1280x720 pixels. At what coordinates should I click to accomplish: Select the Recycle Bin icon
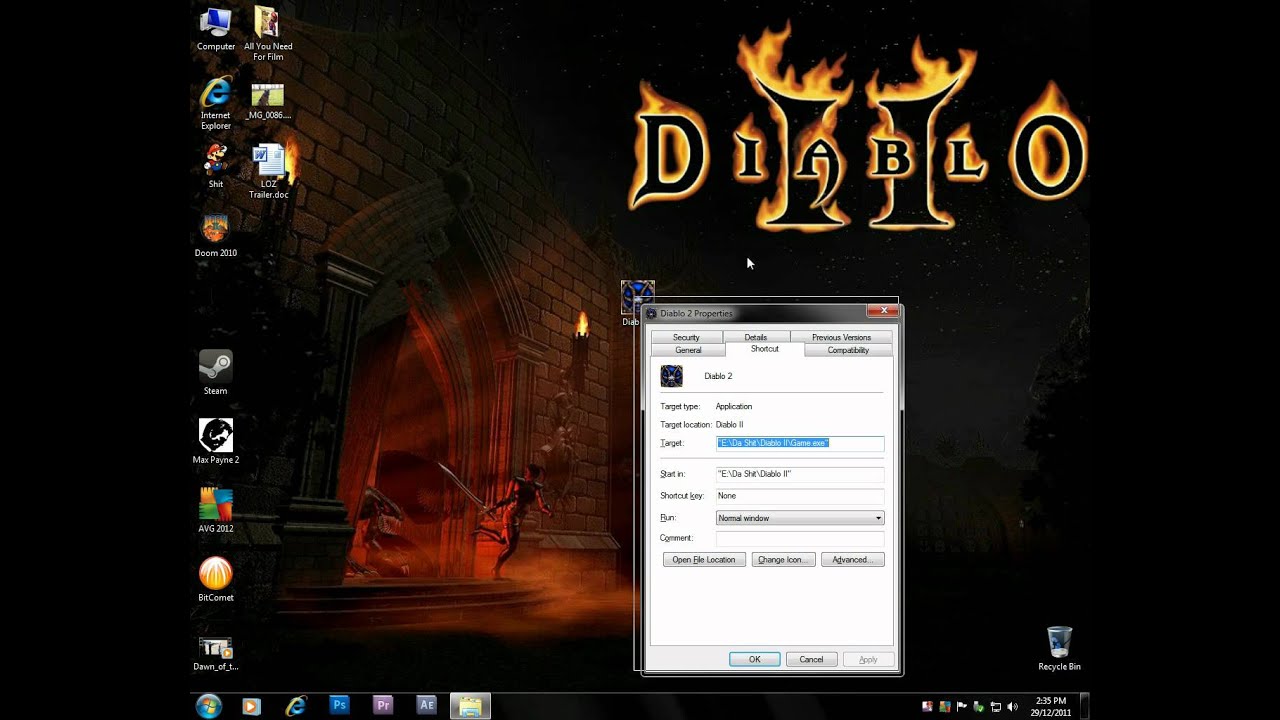click(x=1059, y=648)
